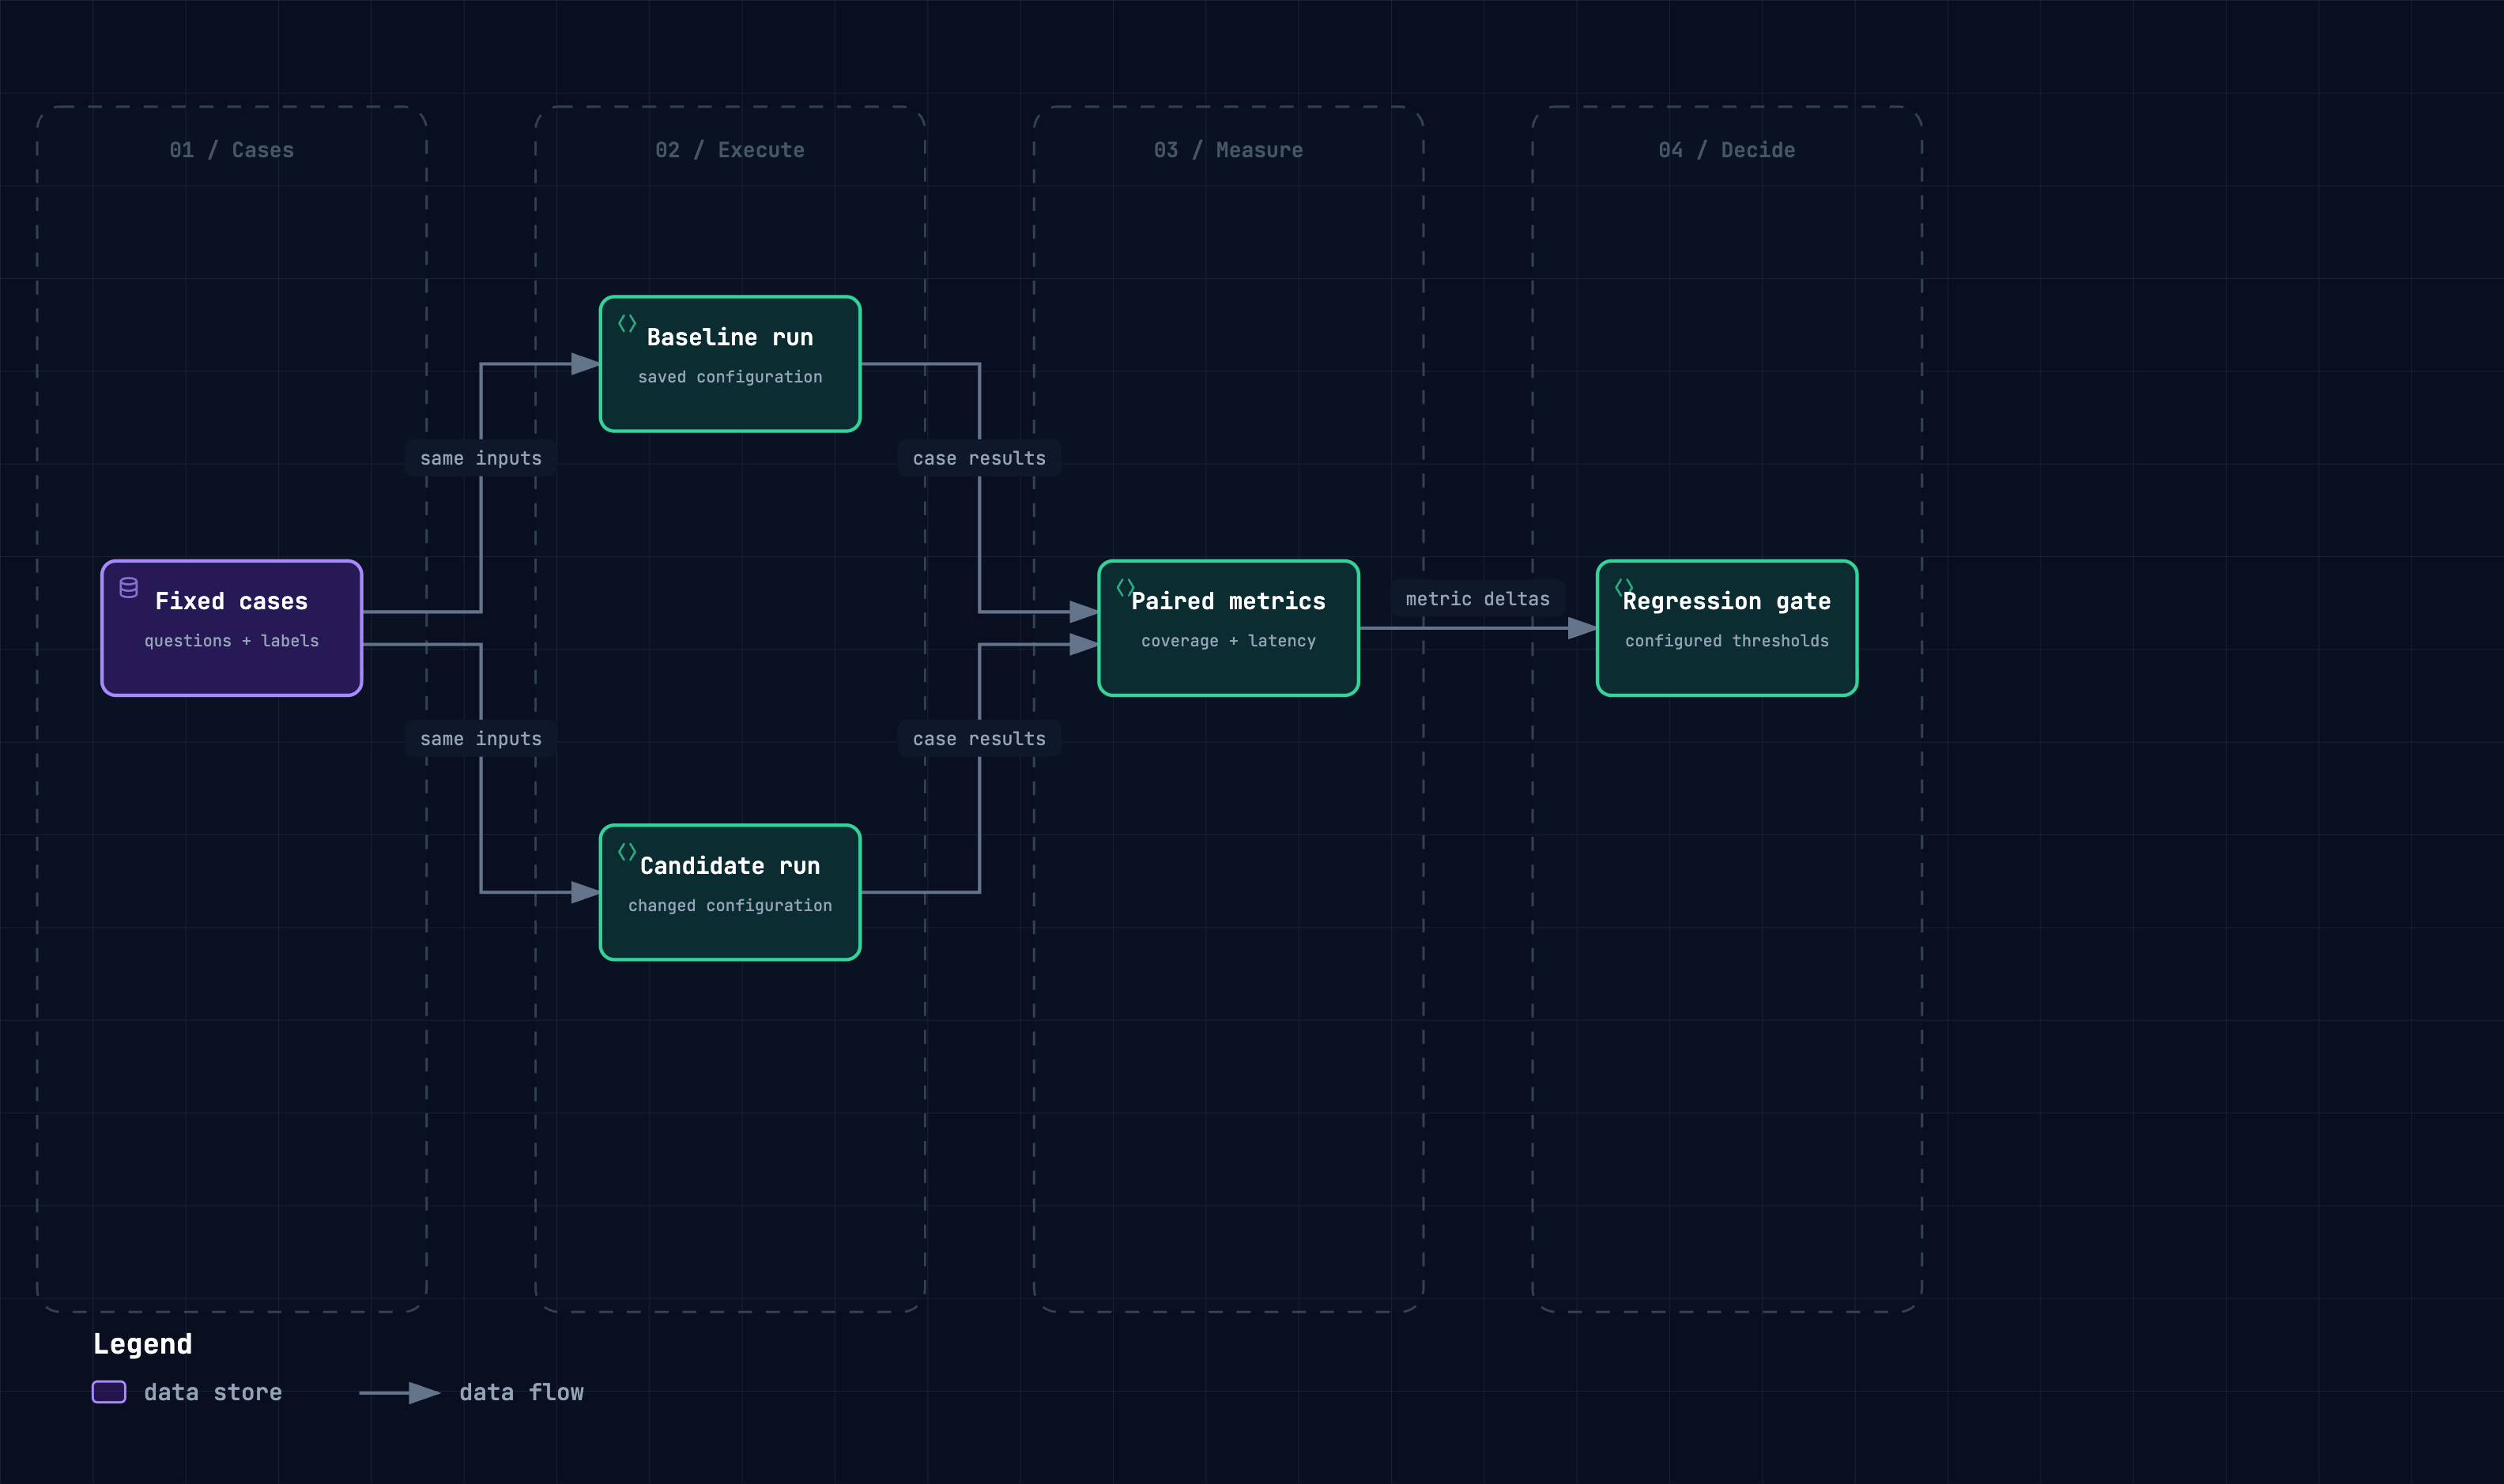This screenshot has width=2504, height=1484.
Task: Click the Legend heading
Action: click(142, 1344)
